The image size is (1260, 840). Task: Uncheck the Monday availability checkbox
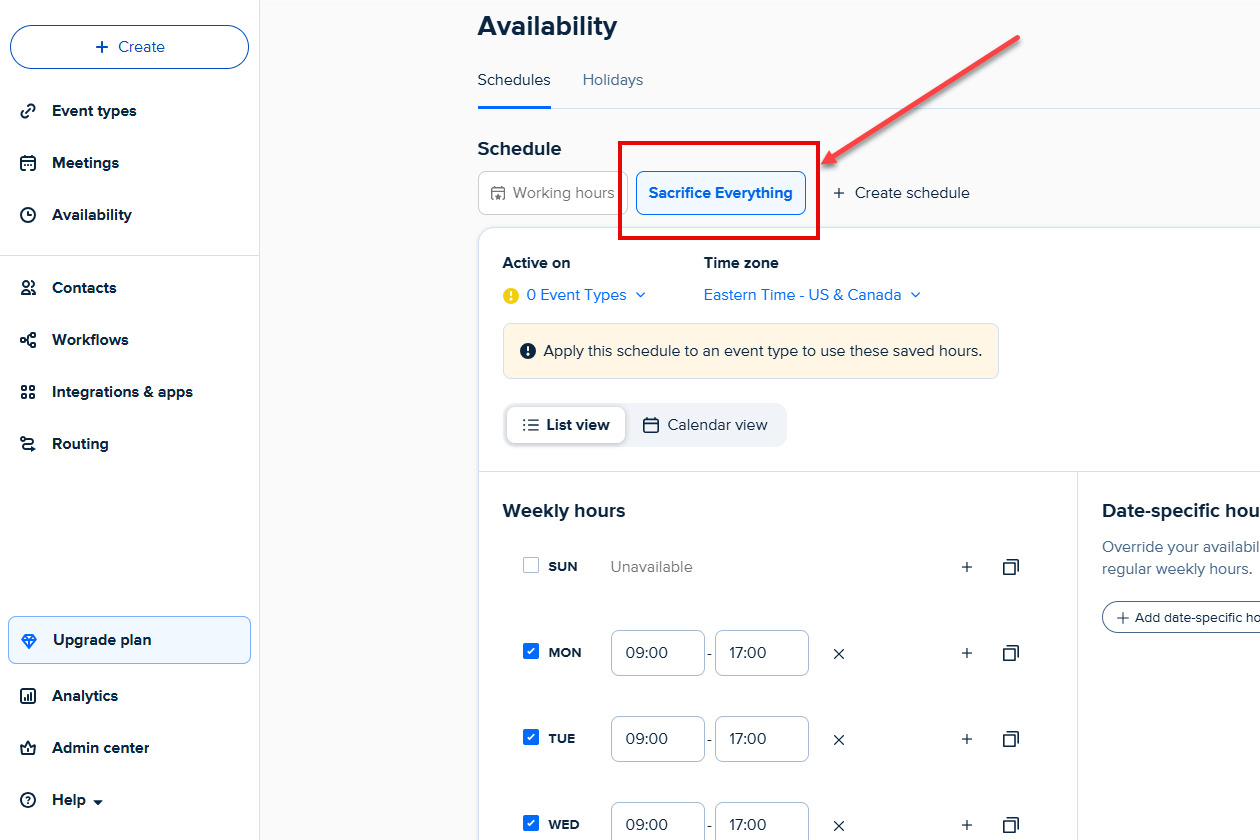point(531,651)
